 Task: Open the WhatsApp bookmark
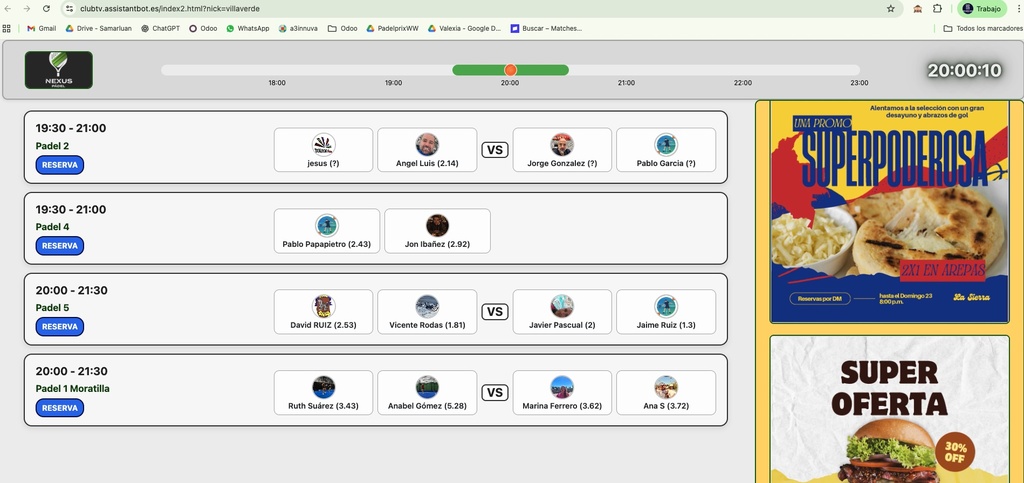point(247,28)
